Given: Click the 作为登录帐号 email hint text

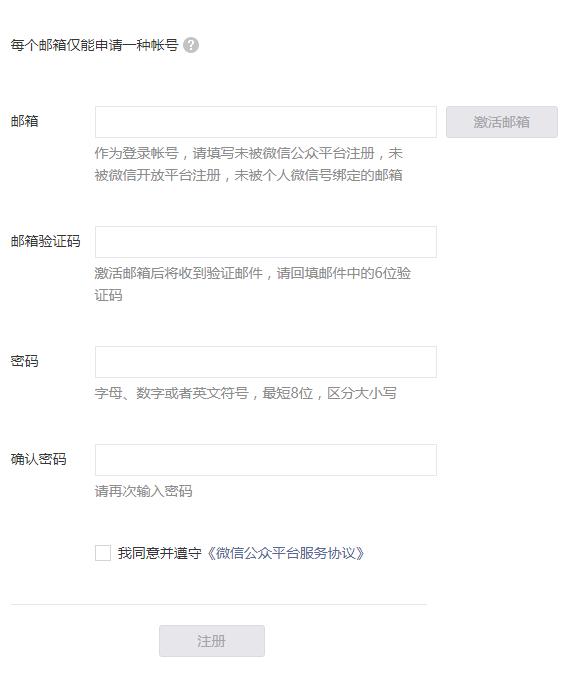Looking at the screenshot, I should (x=249, y=164).
